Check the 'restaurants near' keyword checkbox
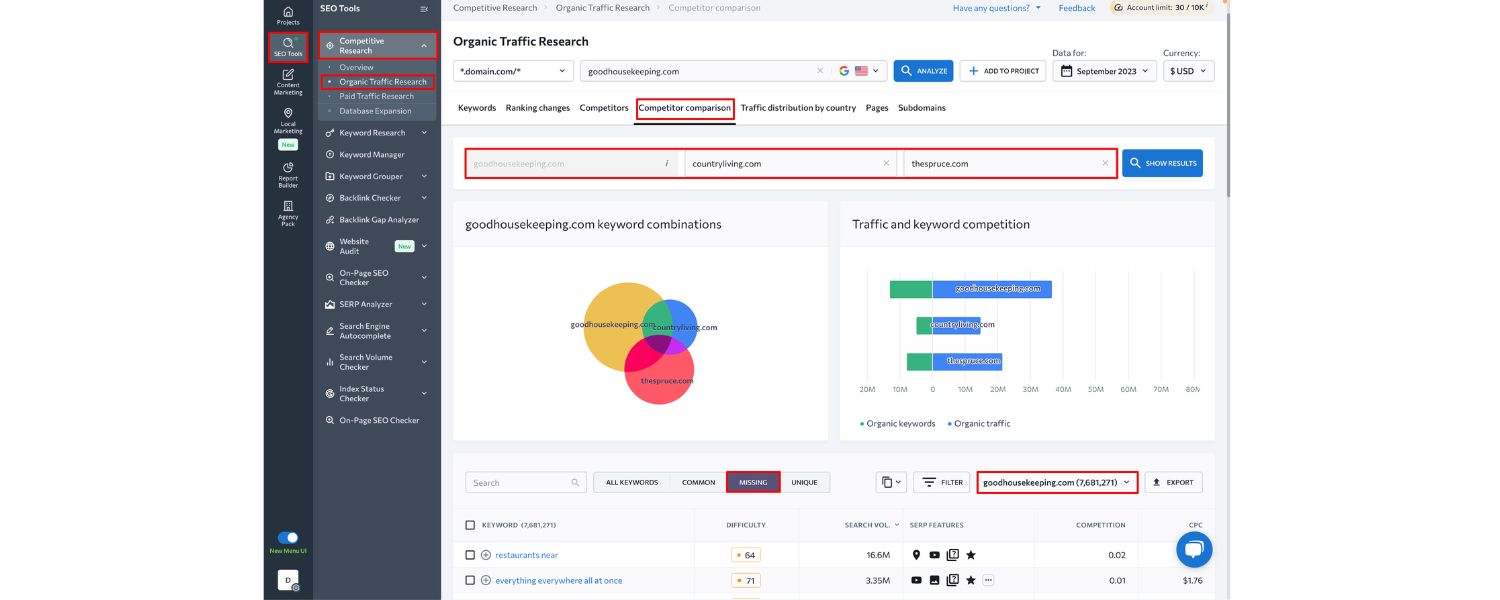1500x600 pixels. tap(468, 553)
